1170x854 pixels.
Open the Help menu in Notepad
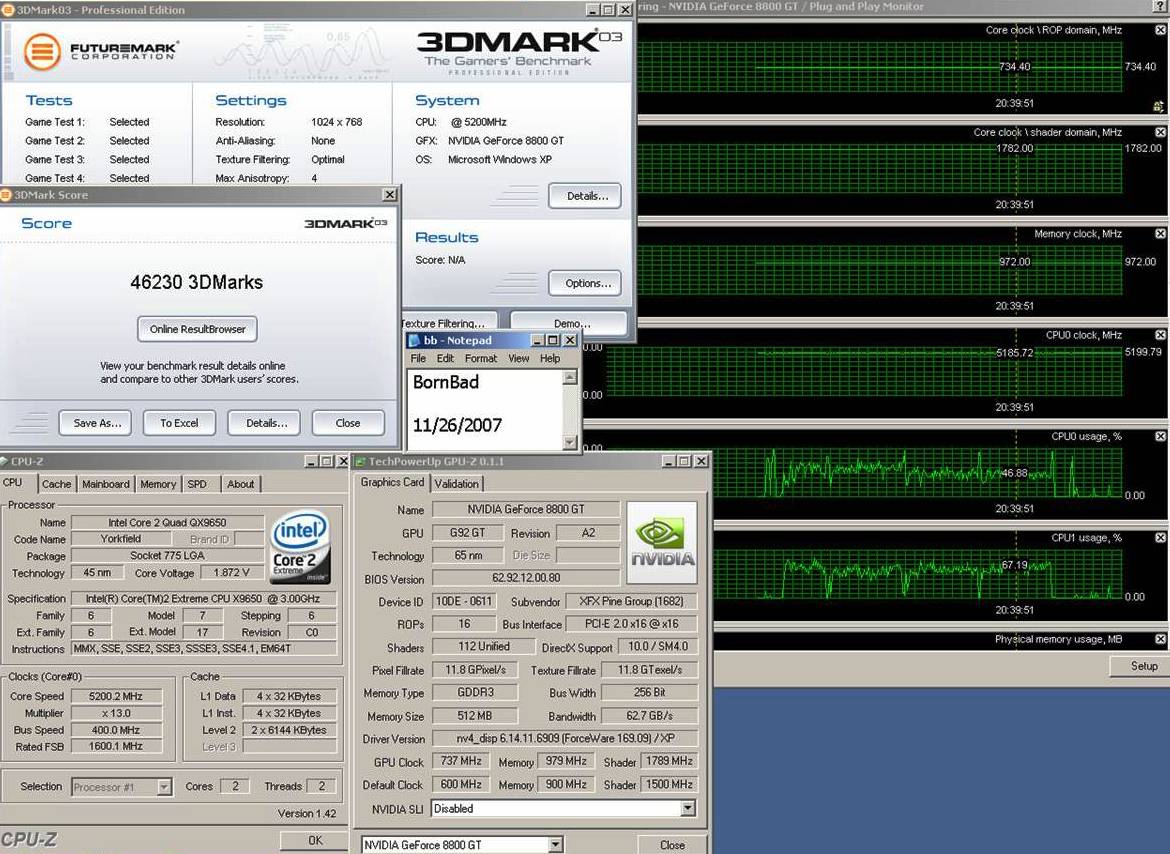pos(550,359)
